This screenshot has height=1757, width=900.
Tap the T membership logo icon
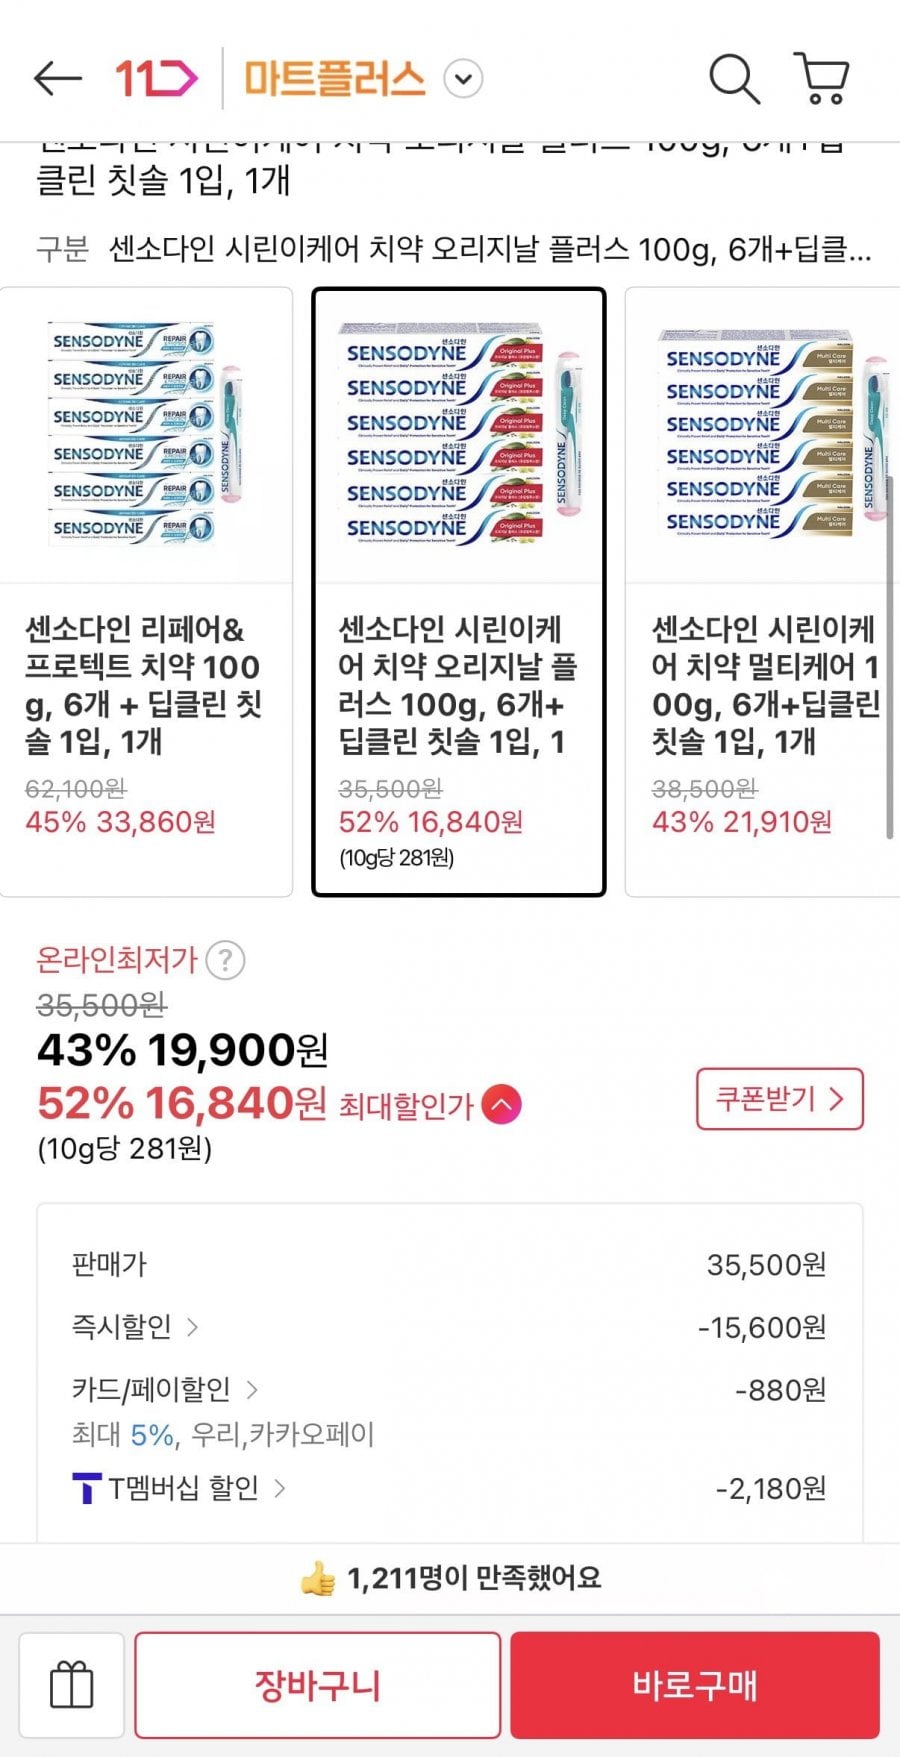tap(87, 1488)
